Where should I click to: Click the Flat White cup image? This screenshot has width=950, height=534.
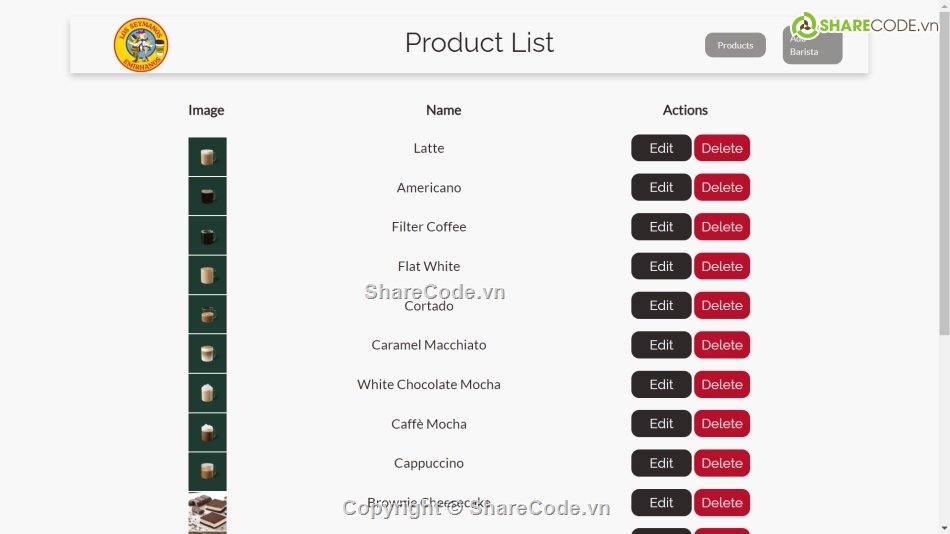(207, 275)
